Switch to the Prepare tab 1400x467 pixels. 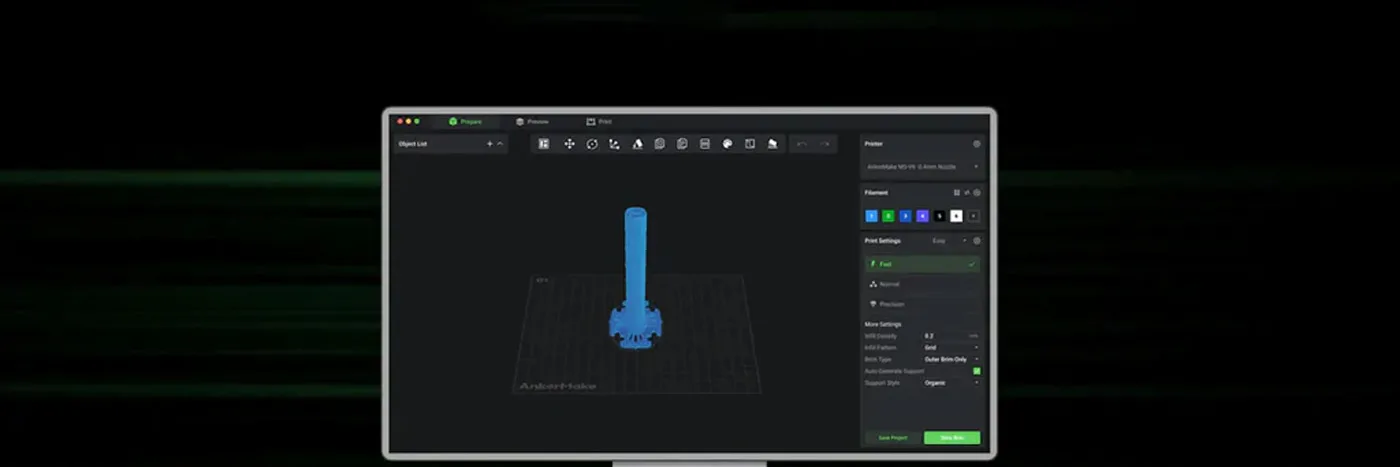(x=465, y=121)
